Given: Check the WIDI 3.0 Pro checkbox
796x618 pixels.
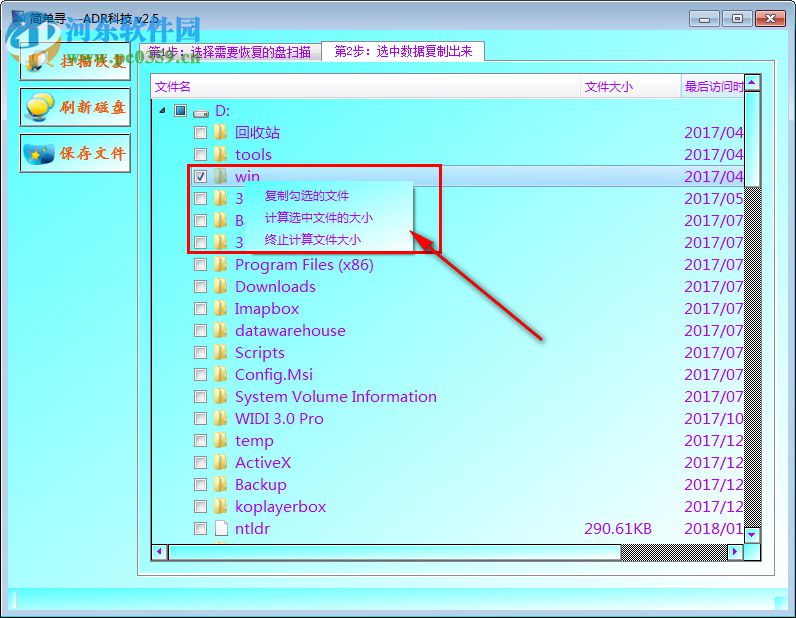Looking at the screenshot, I should click(201, 418).
